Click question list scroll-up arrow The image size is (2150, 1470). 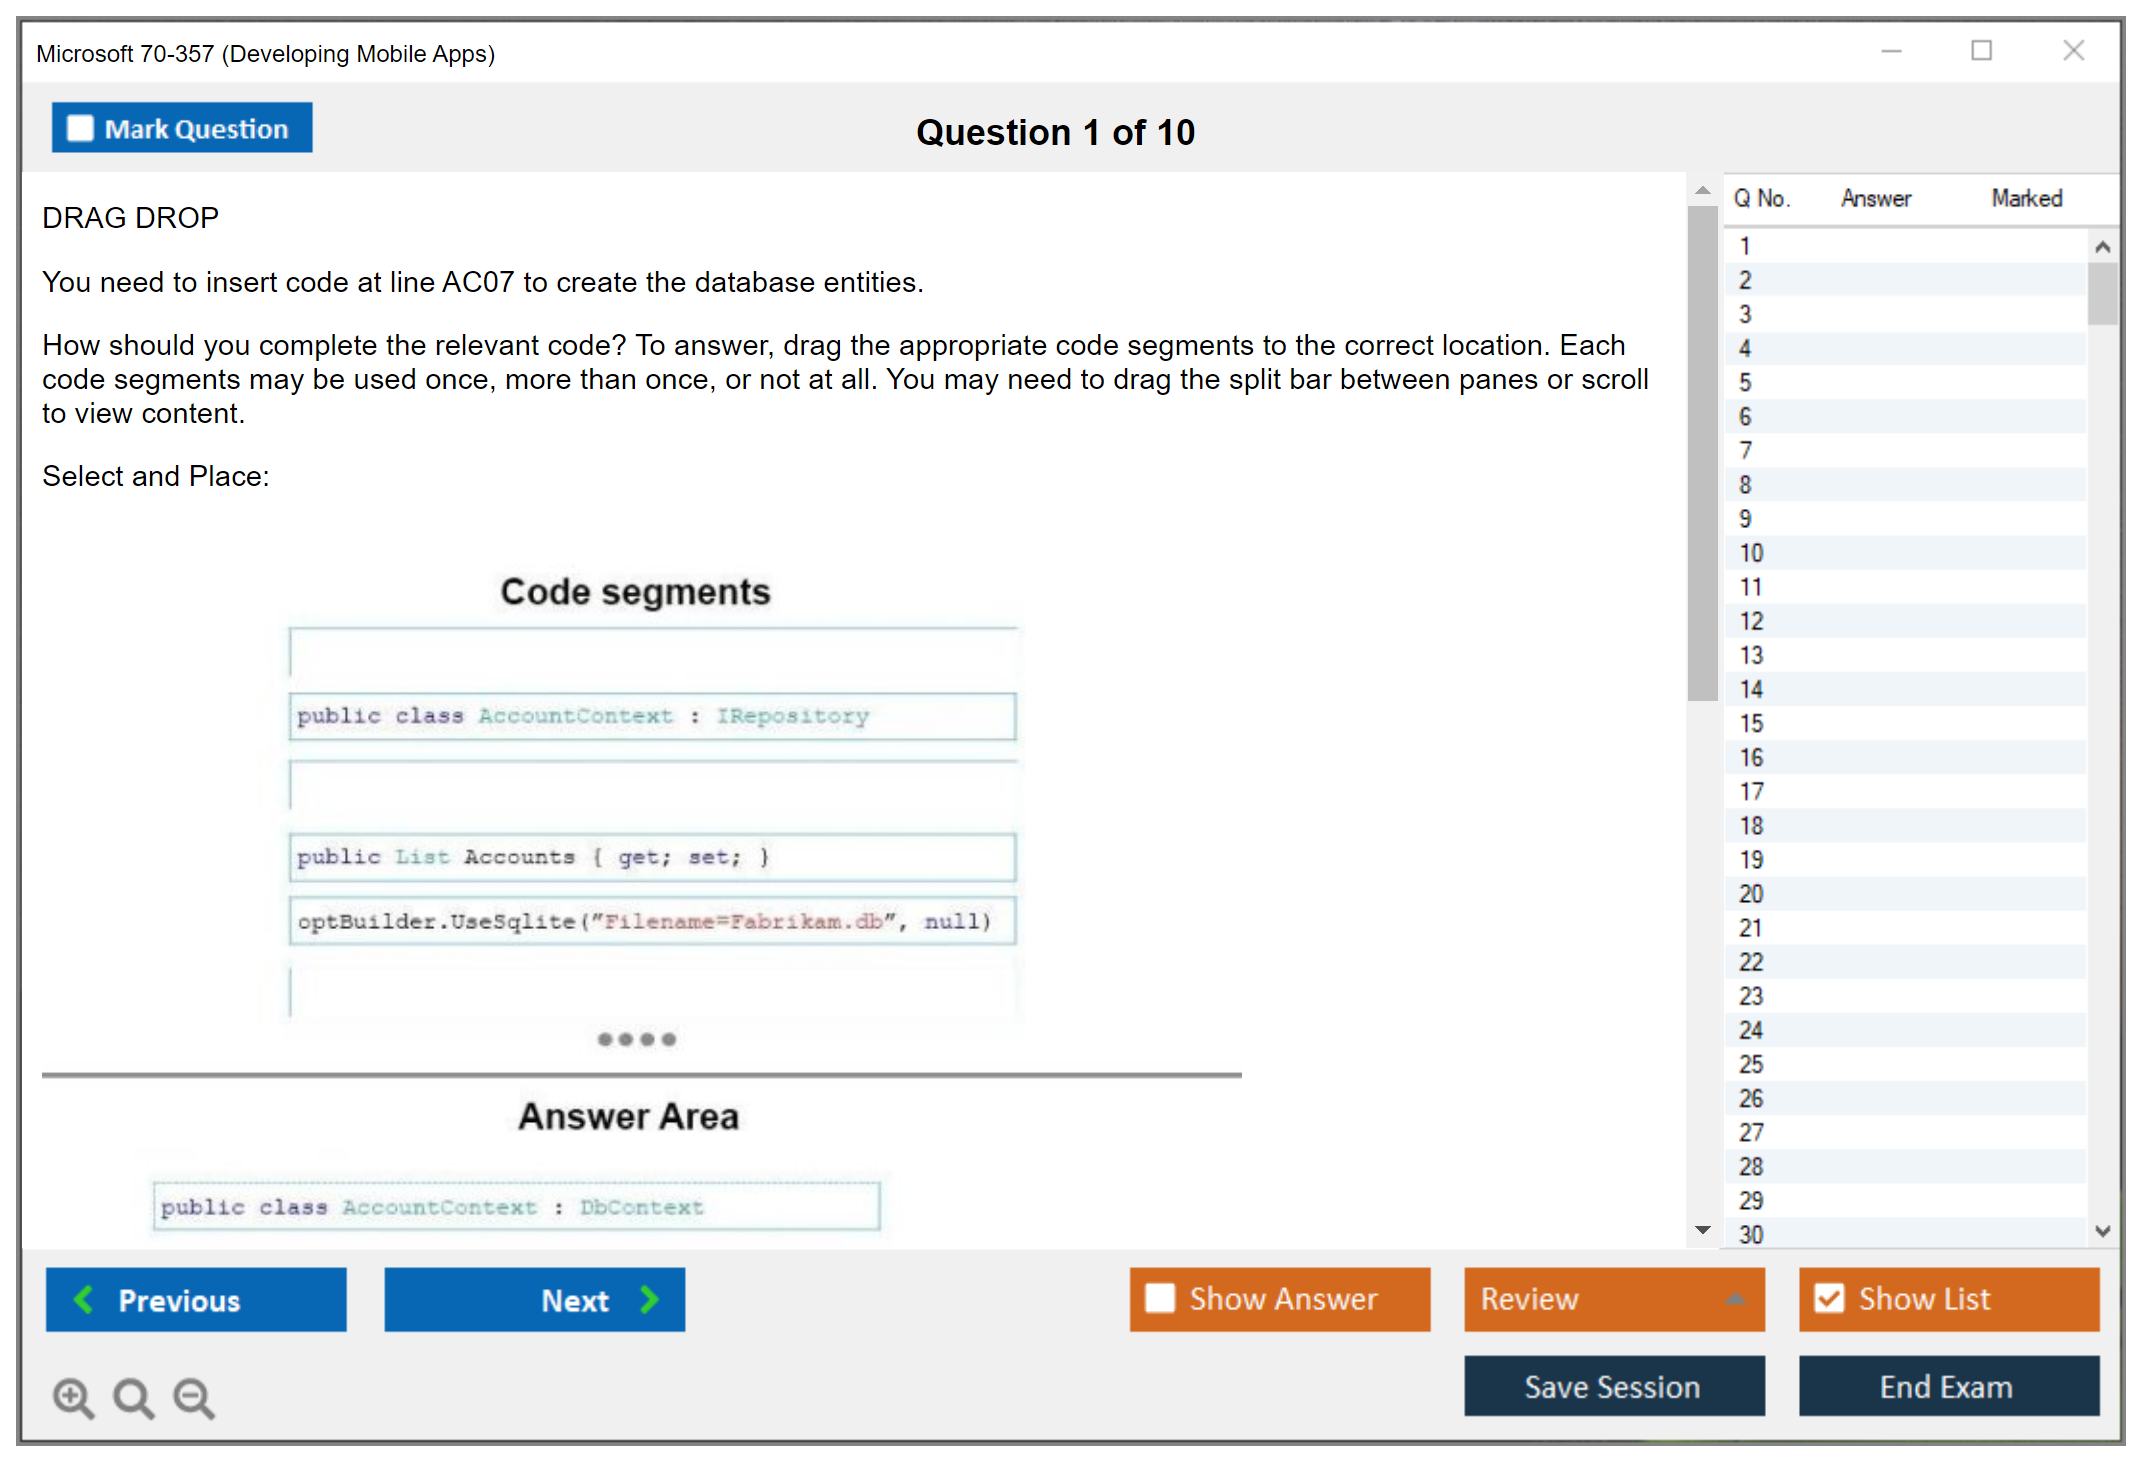point(2102,247)
